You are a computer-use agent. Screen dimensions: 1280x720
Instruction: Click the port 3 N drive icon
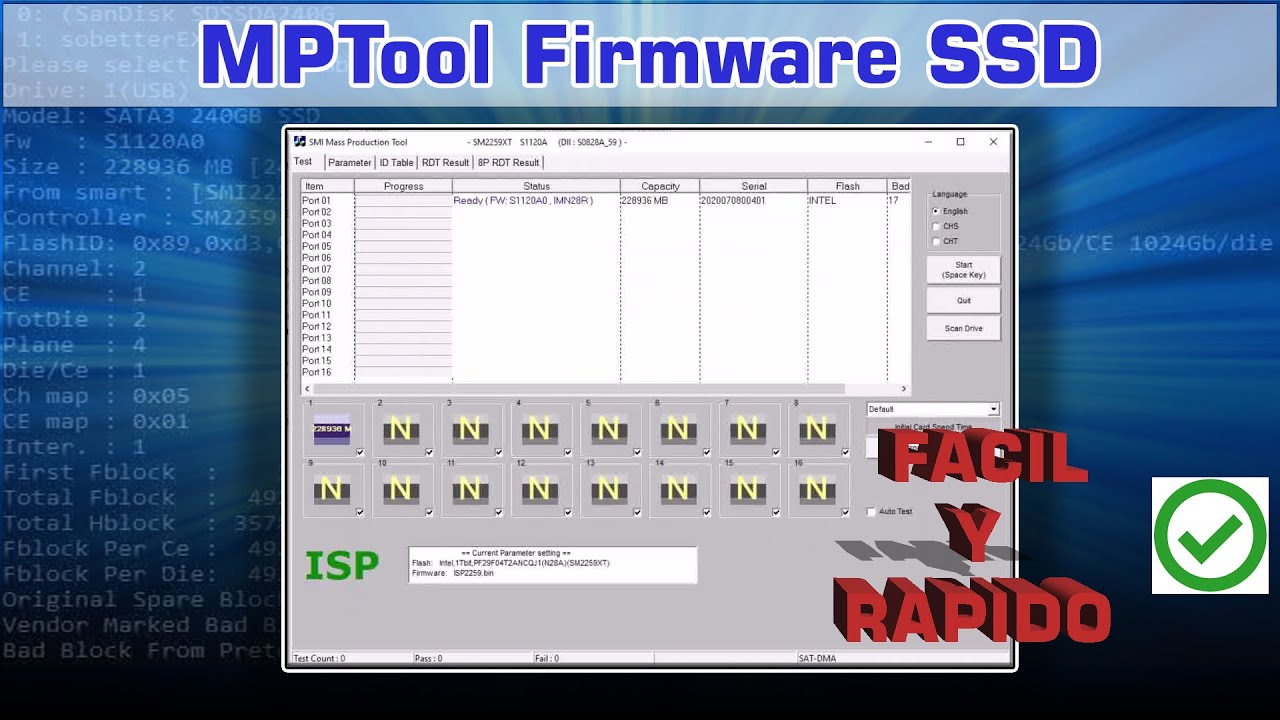pos(470,430)
